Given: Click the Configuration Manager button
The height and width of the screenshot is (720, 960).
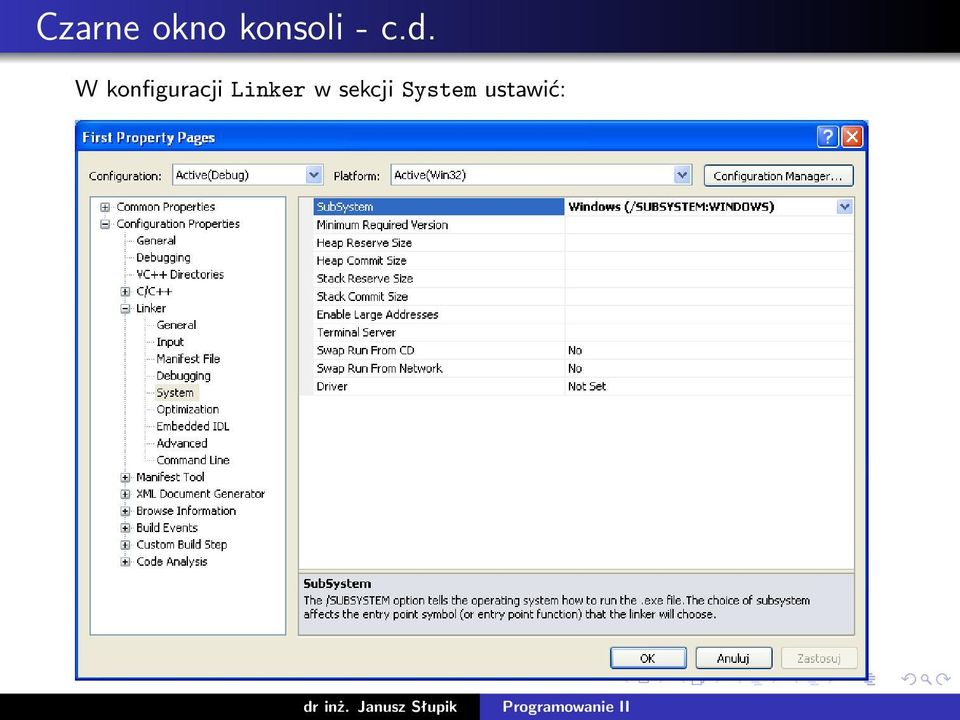Looking at the screenshot, I should coord(778,176).
